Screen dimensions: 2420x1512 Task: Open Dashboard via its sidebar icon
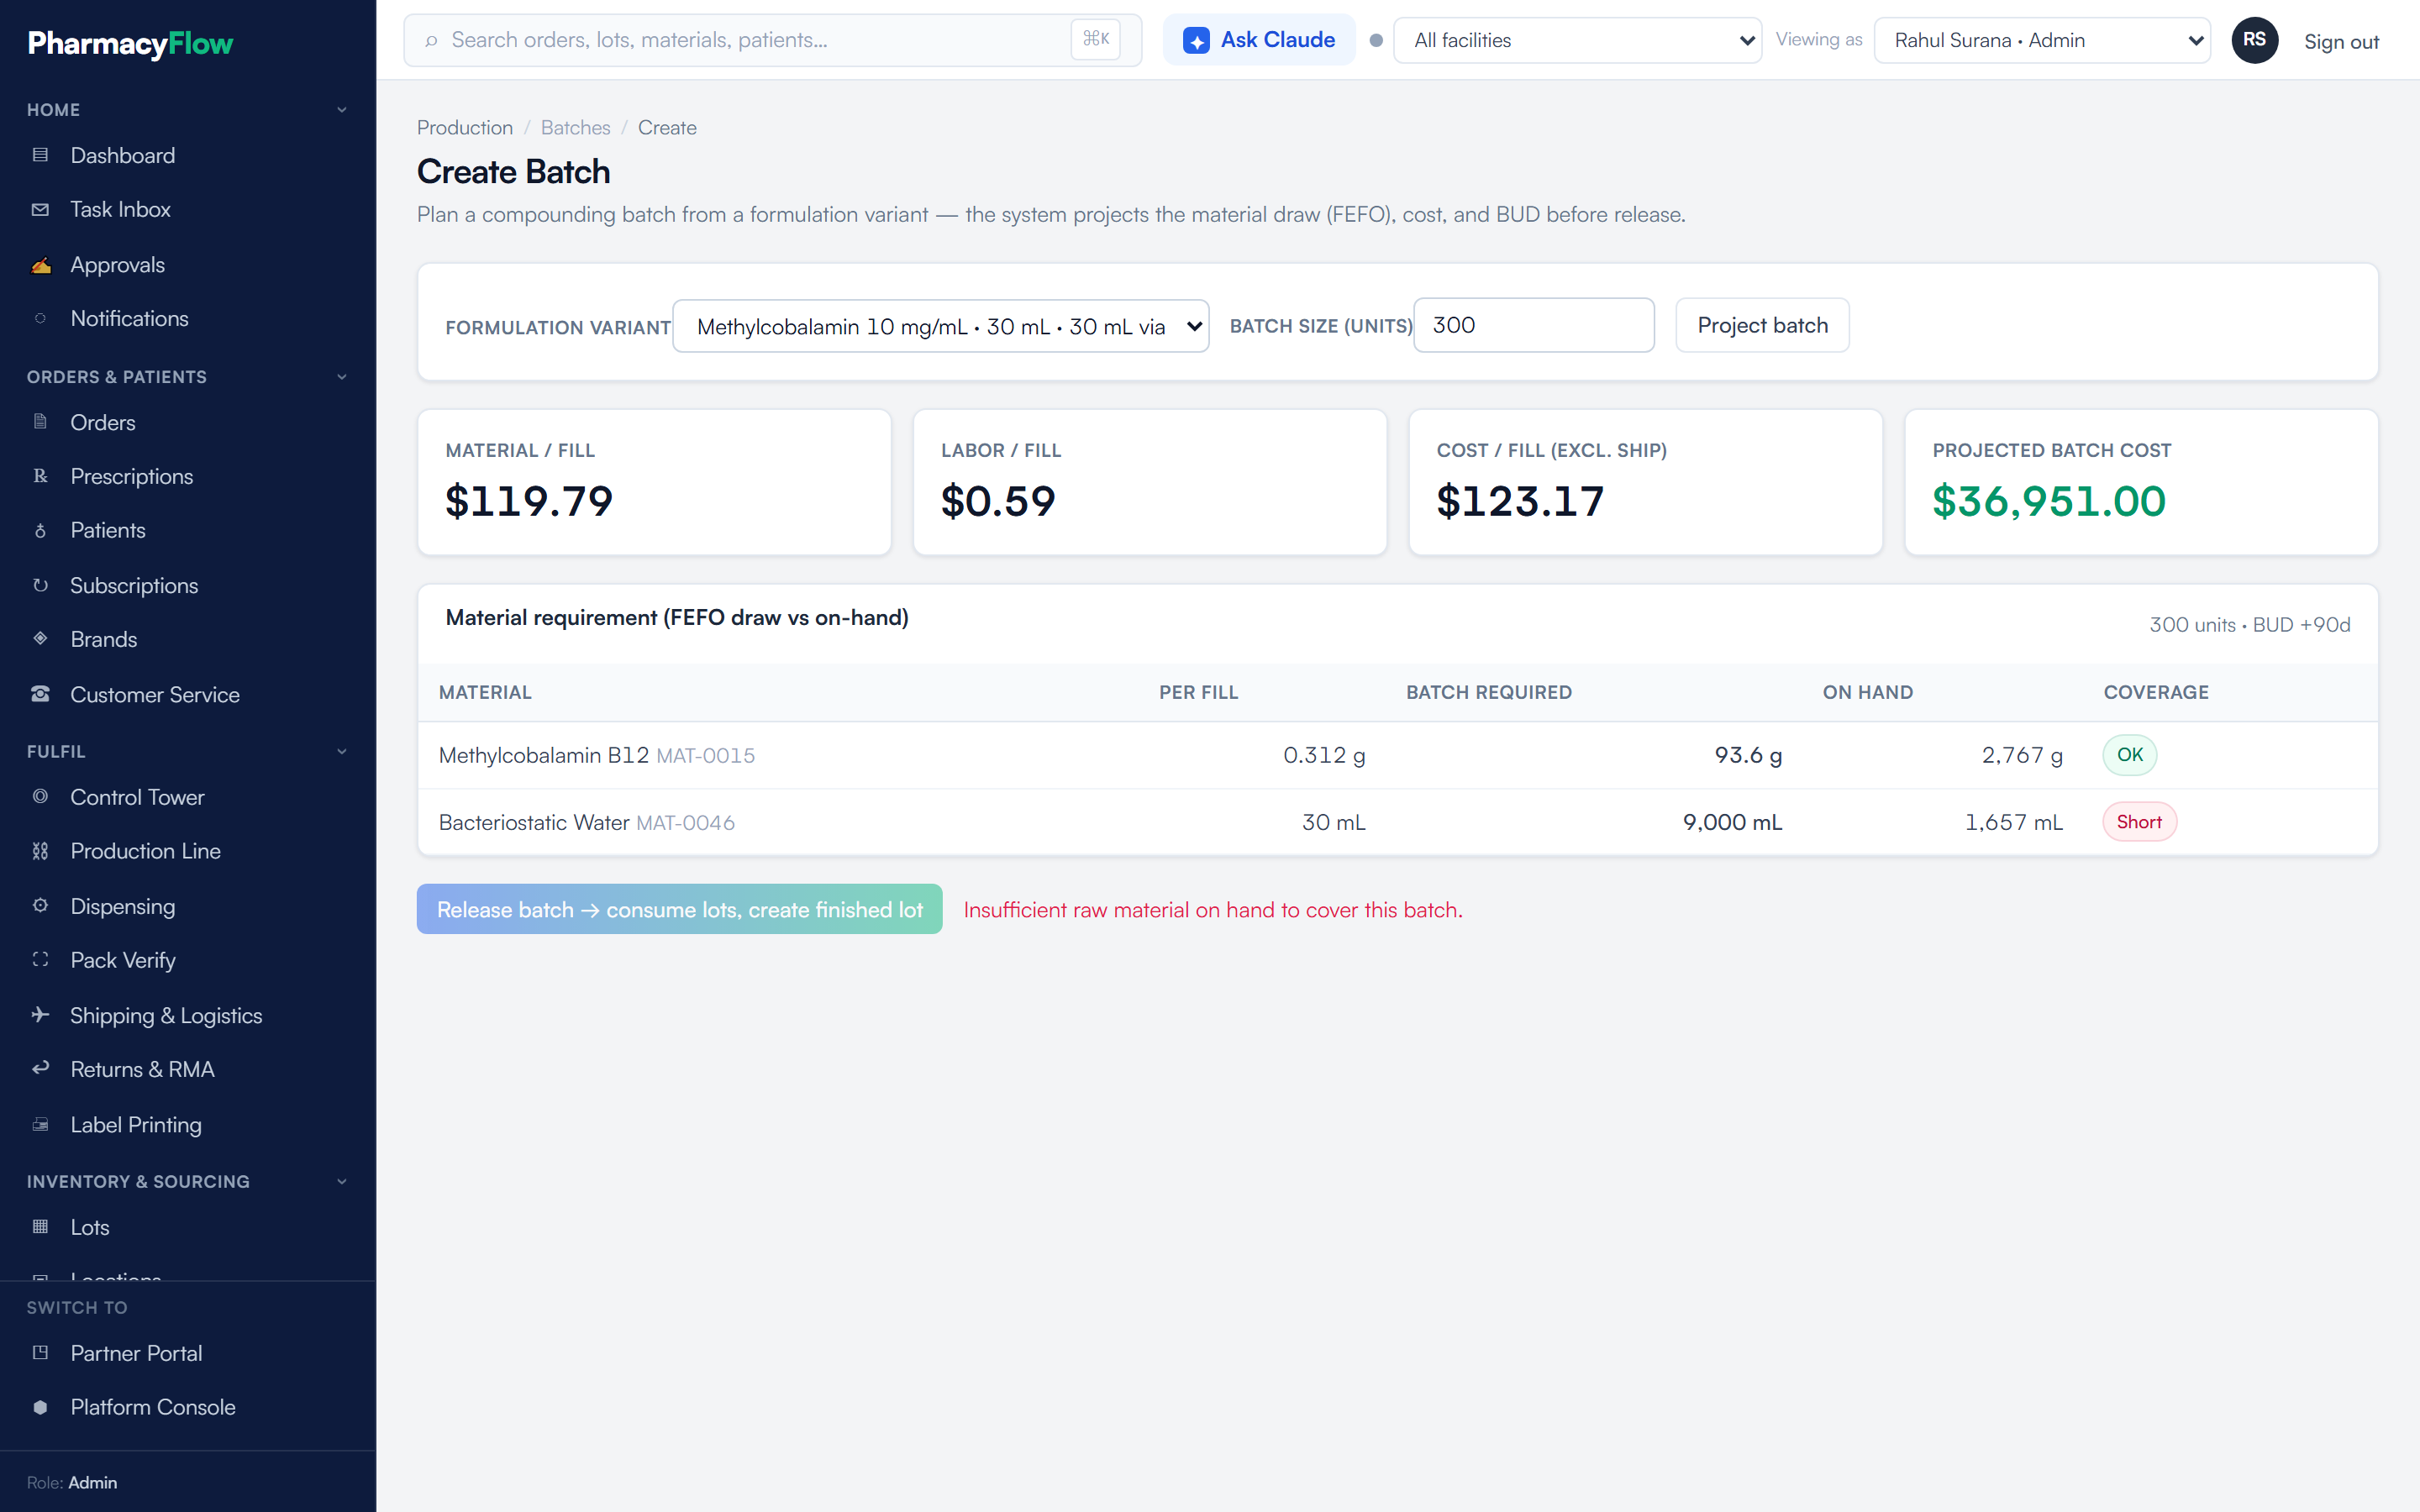(40, 155)
